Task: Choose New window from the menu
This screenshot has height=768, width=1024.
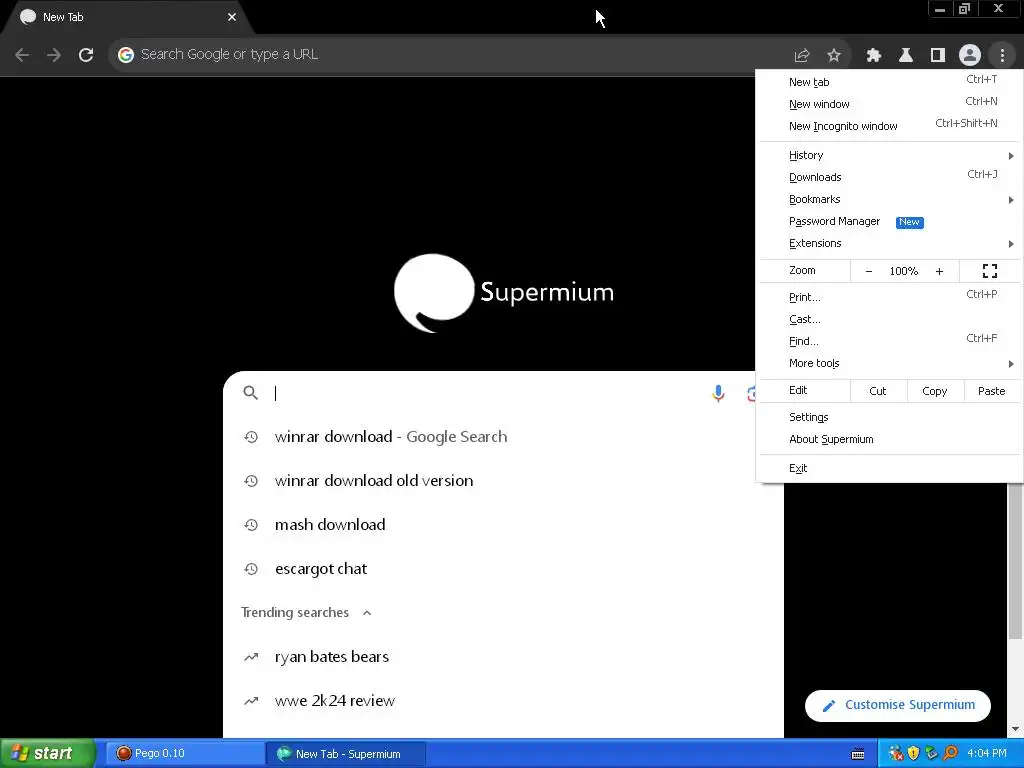Action: [889, 104]
